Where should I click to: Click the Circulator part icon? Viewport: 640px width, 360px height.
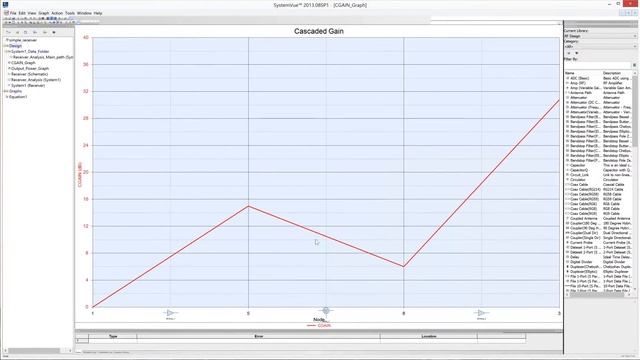567,180
